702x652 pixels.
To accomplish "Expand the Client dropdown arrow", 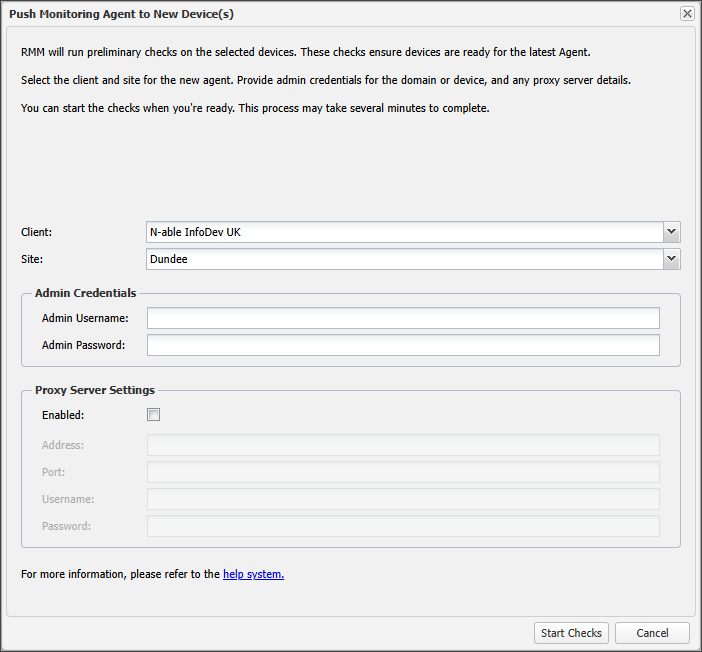I will pos(671,232).
